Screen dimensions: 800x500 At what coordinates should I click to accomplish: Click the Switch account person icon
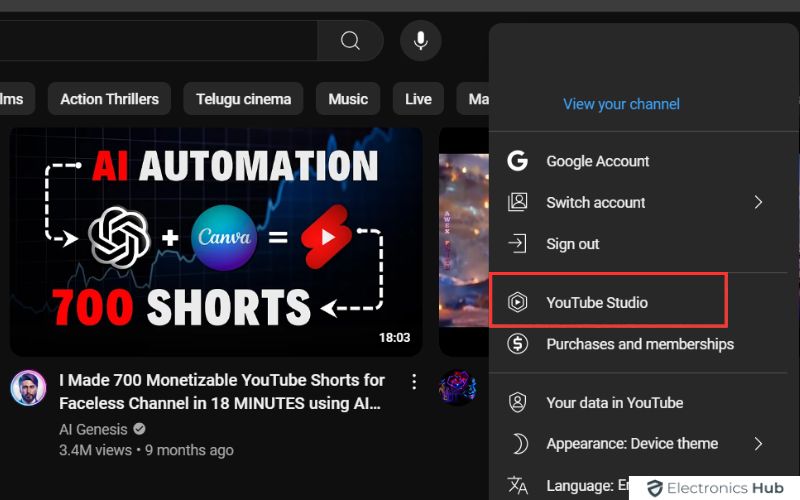coord(517,202)
